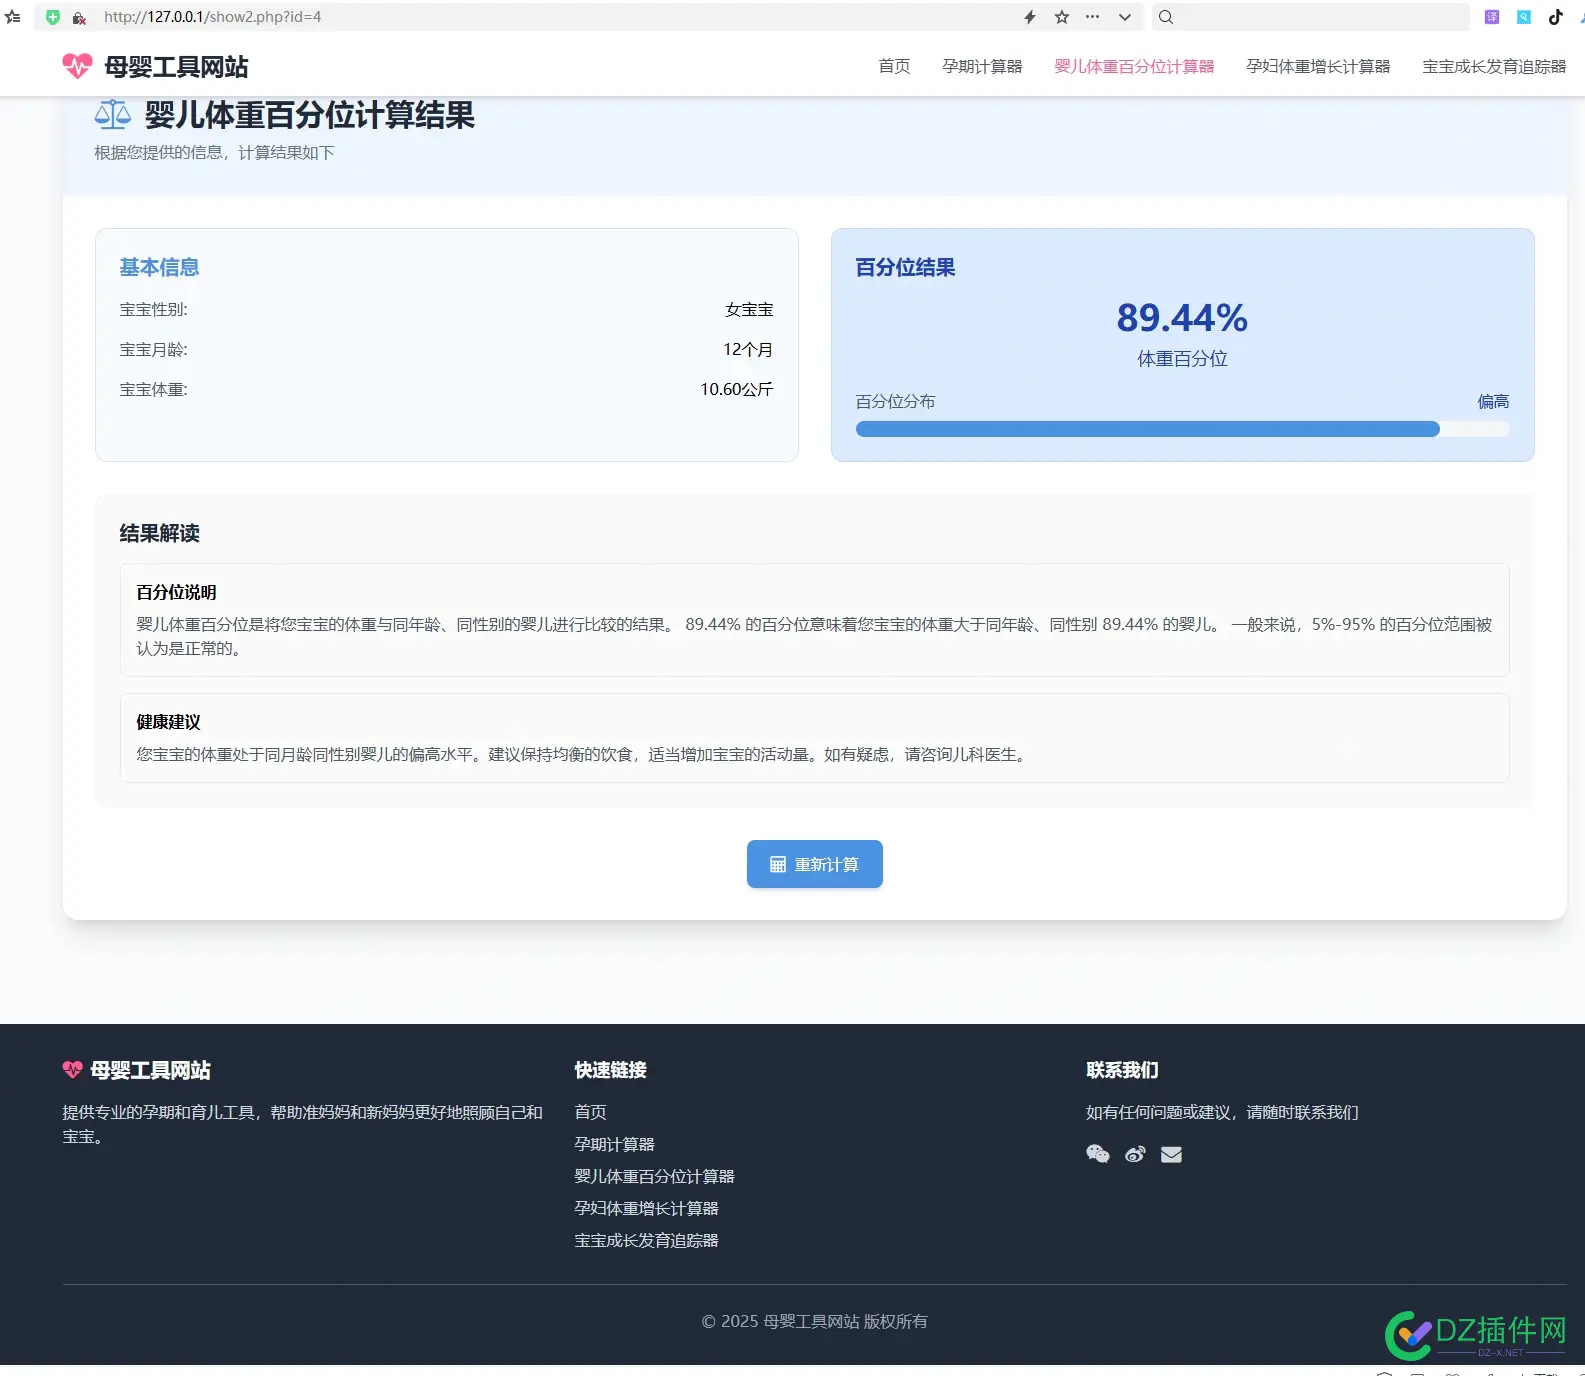
Task: Click the lightning bolt icon in address bar
Action: tap(1030, 17)
